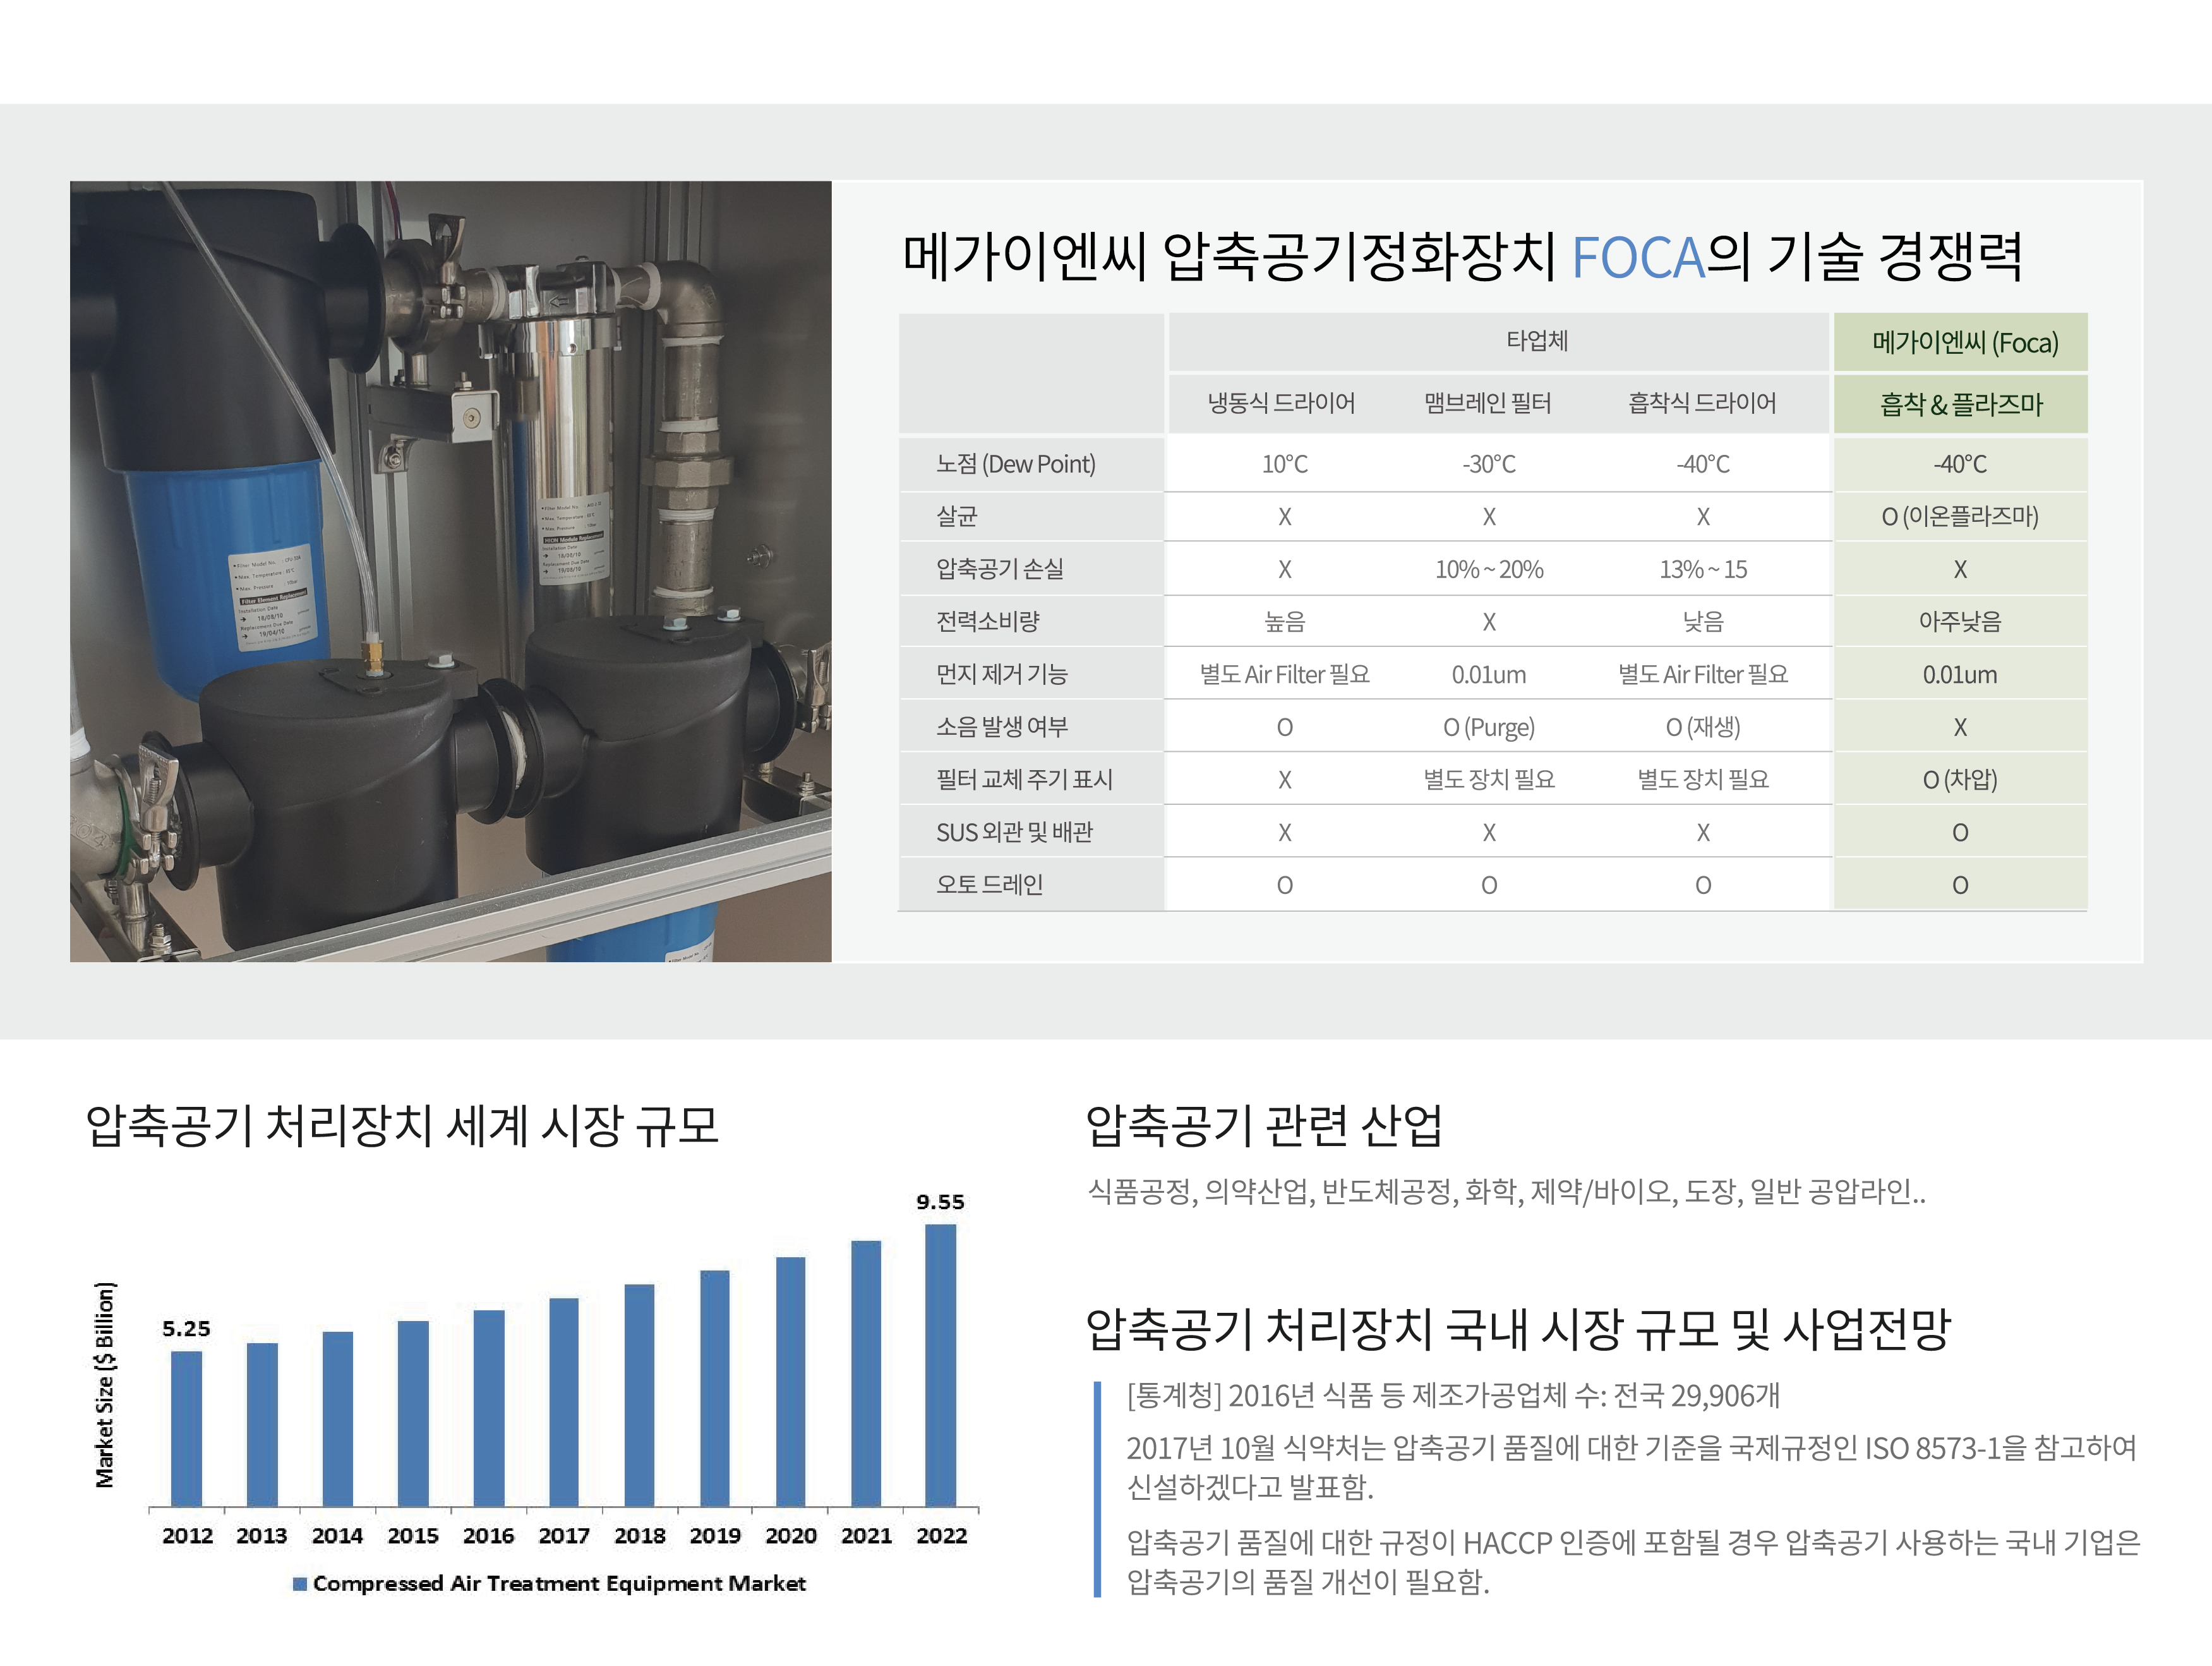Click the '-30°C' dew point cell
Viewport: 2212px width, 1666px height.
pyautogui.click(x=1488, y=464)
